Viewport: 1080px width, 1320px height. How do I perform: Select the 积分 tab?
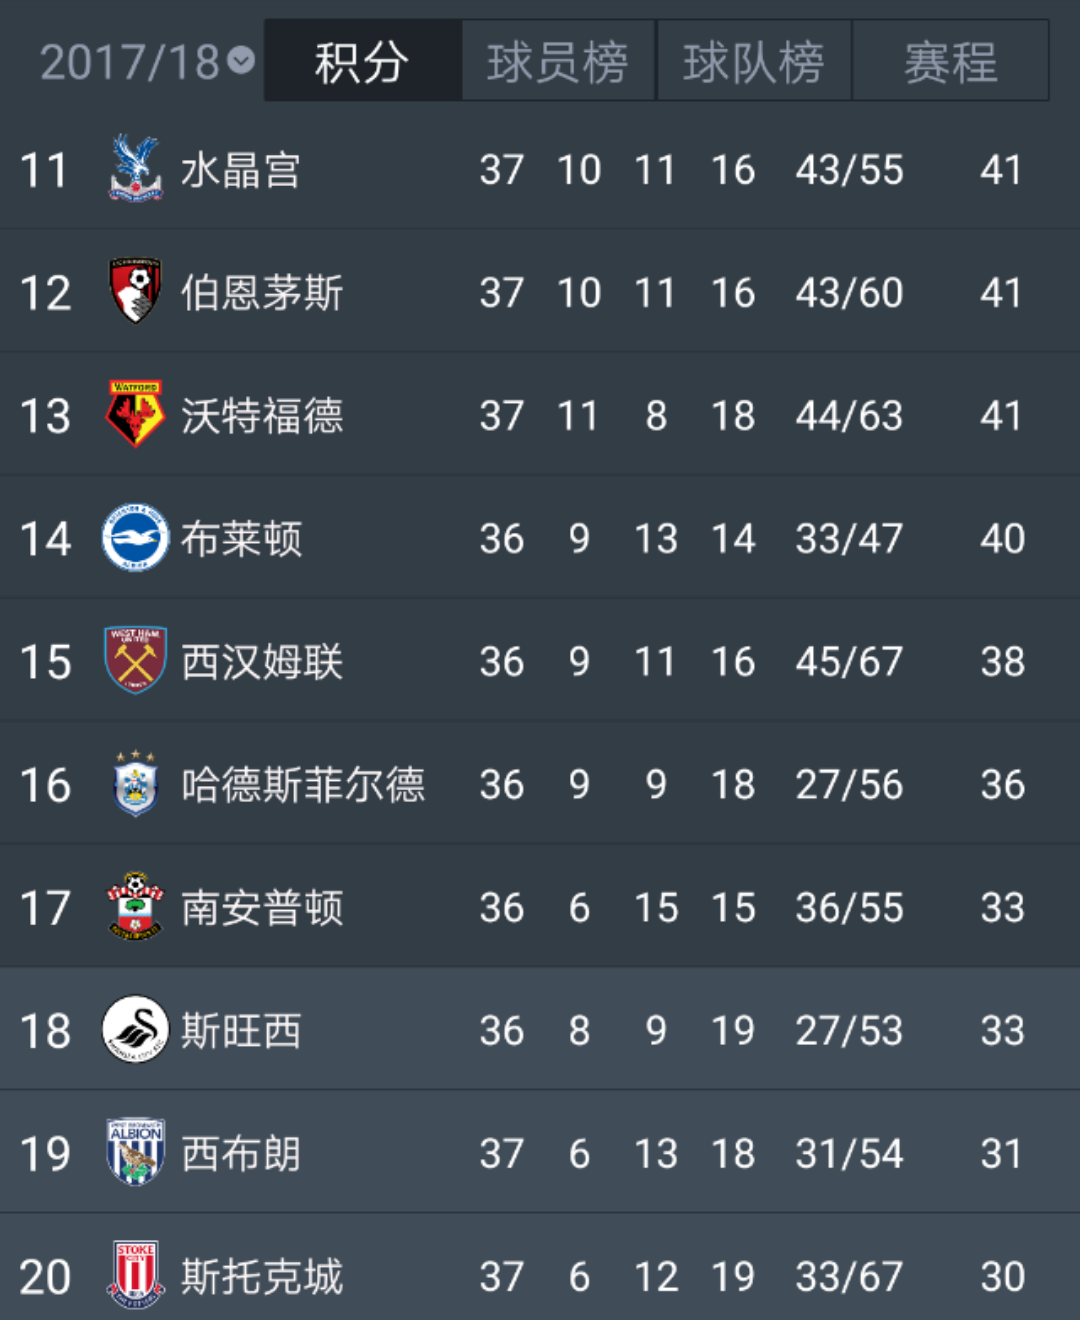(362, 62)
